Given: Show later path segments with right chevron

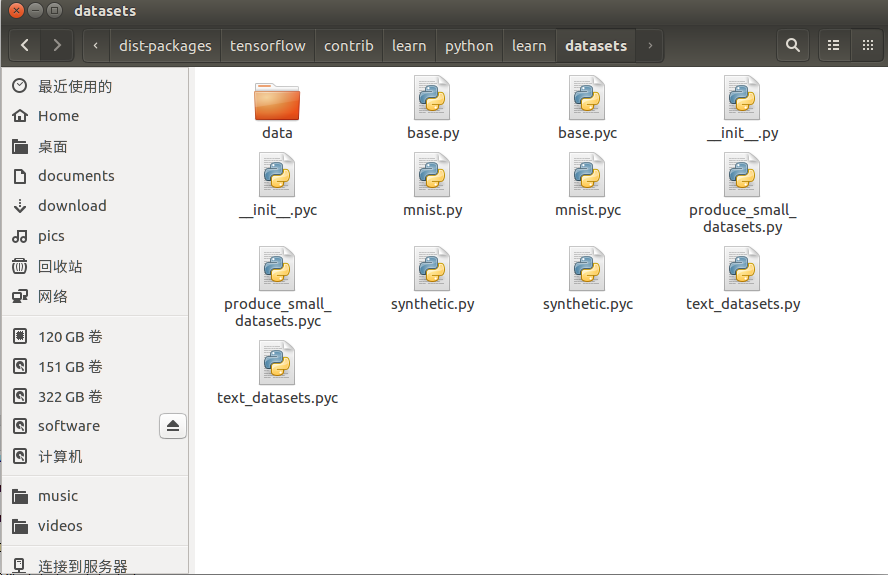Looking at the screenshot, I should click(x=650, y=45).
